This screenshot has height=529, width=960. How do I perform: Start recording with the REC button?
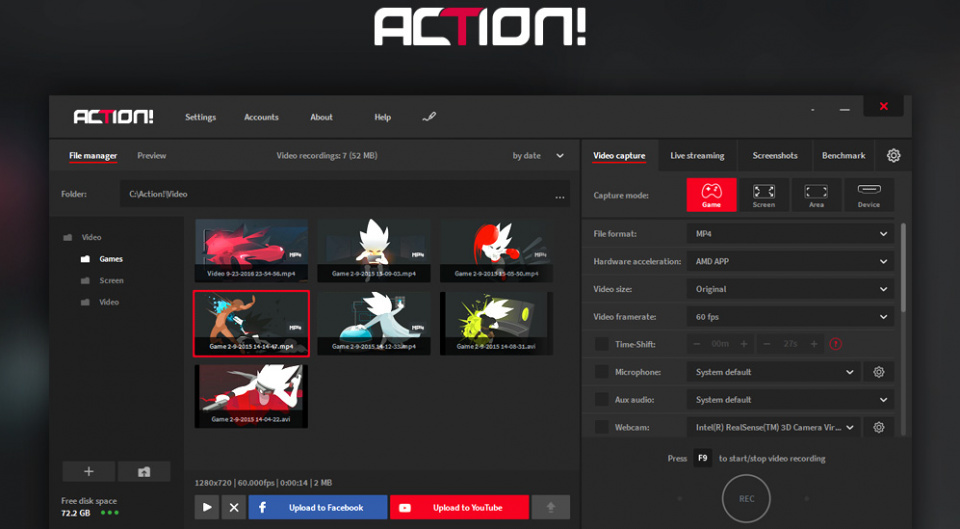746,498
